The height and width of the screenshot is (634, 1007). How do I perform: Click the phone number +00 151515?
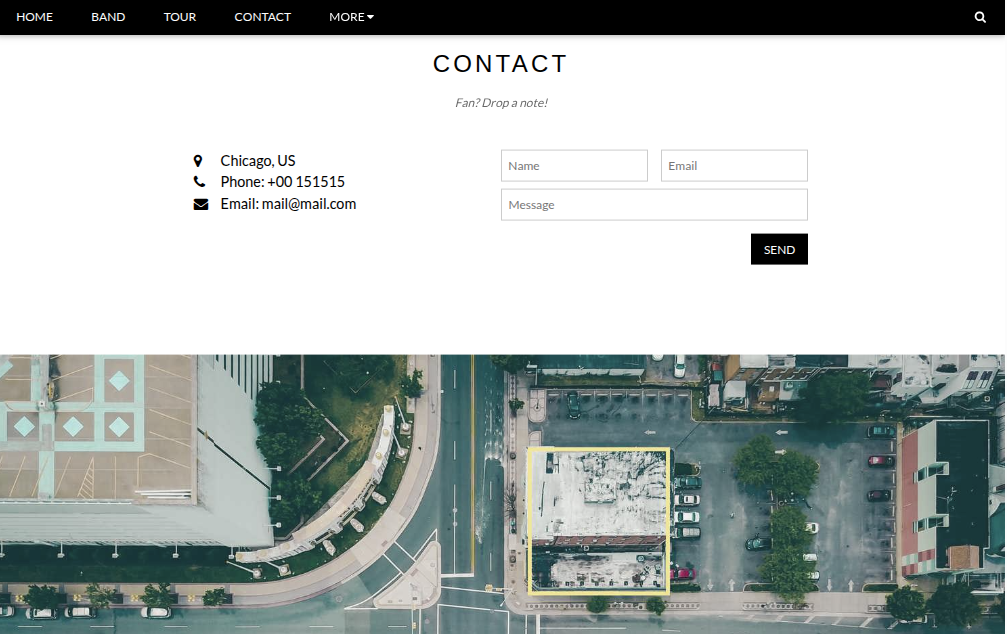pos(306,182)
